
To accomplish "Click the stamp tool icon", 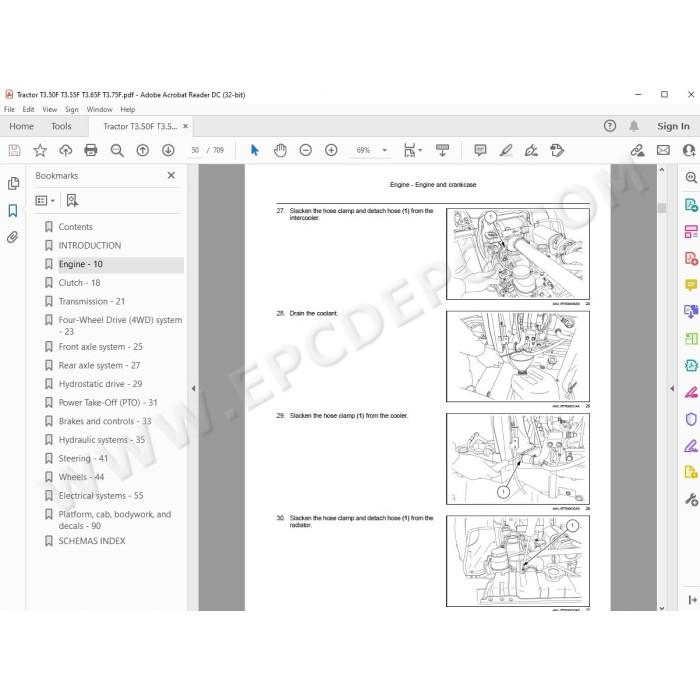I will 557,150.
